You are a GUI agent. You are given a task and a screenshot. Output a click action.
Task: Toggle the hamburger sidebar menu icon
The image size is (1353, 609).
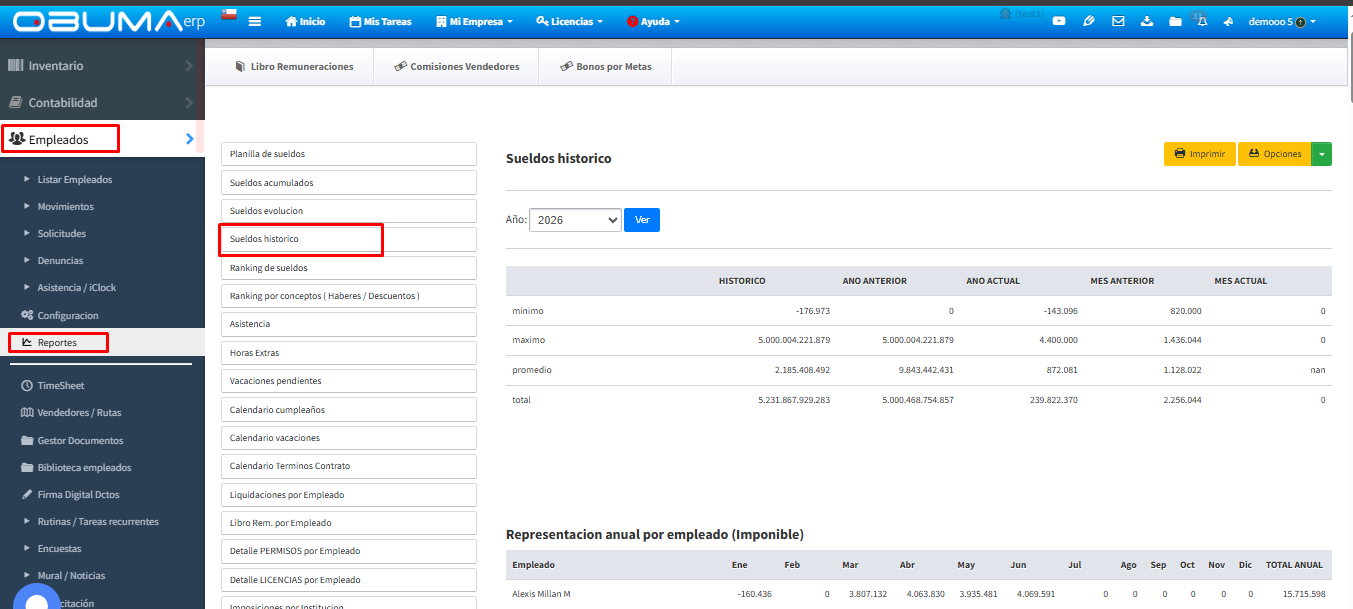point(255,21)
